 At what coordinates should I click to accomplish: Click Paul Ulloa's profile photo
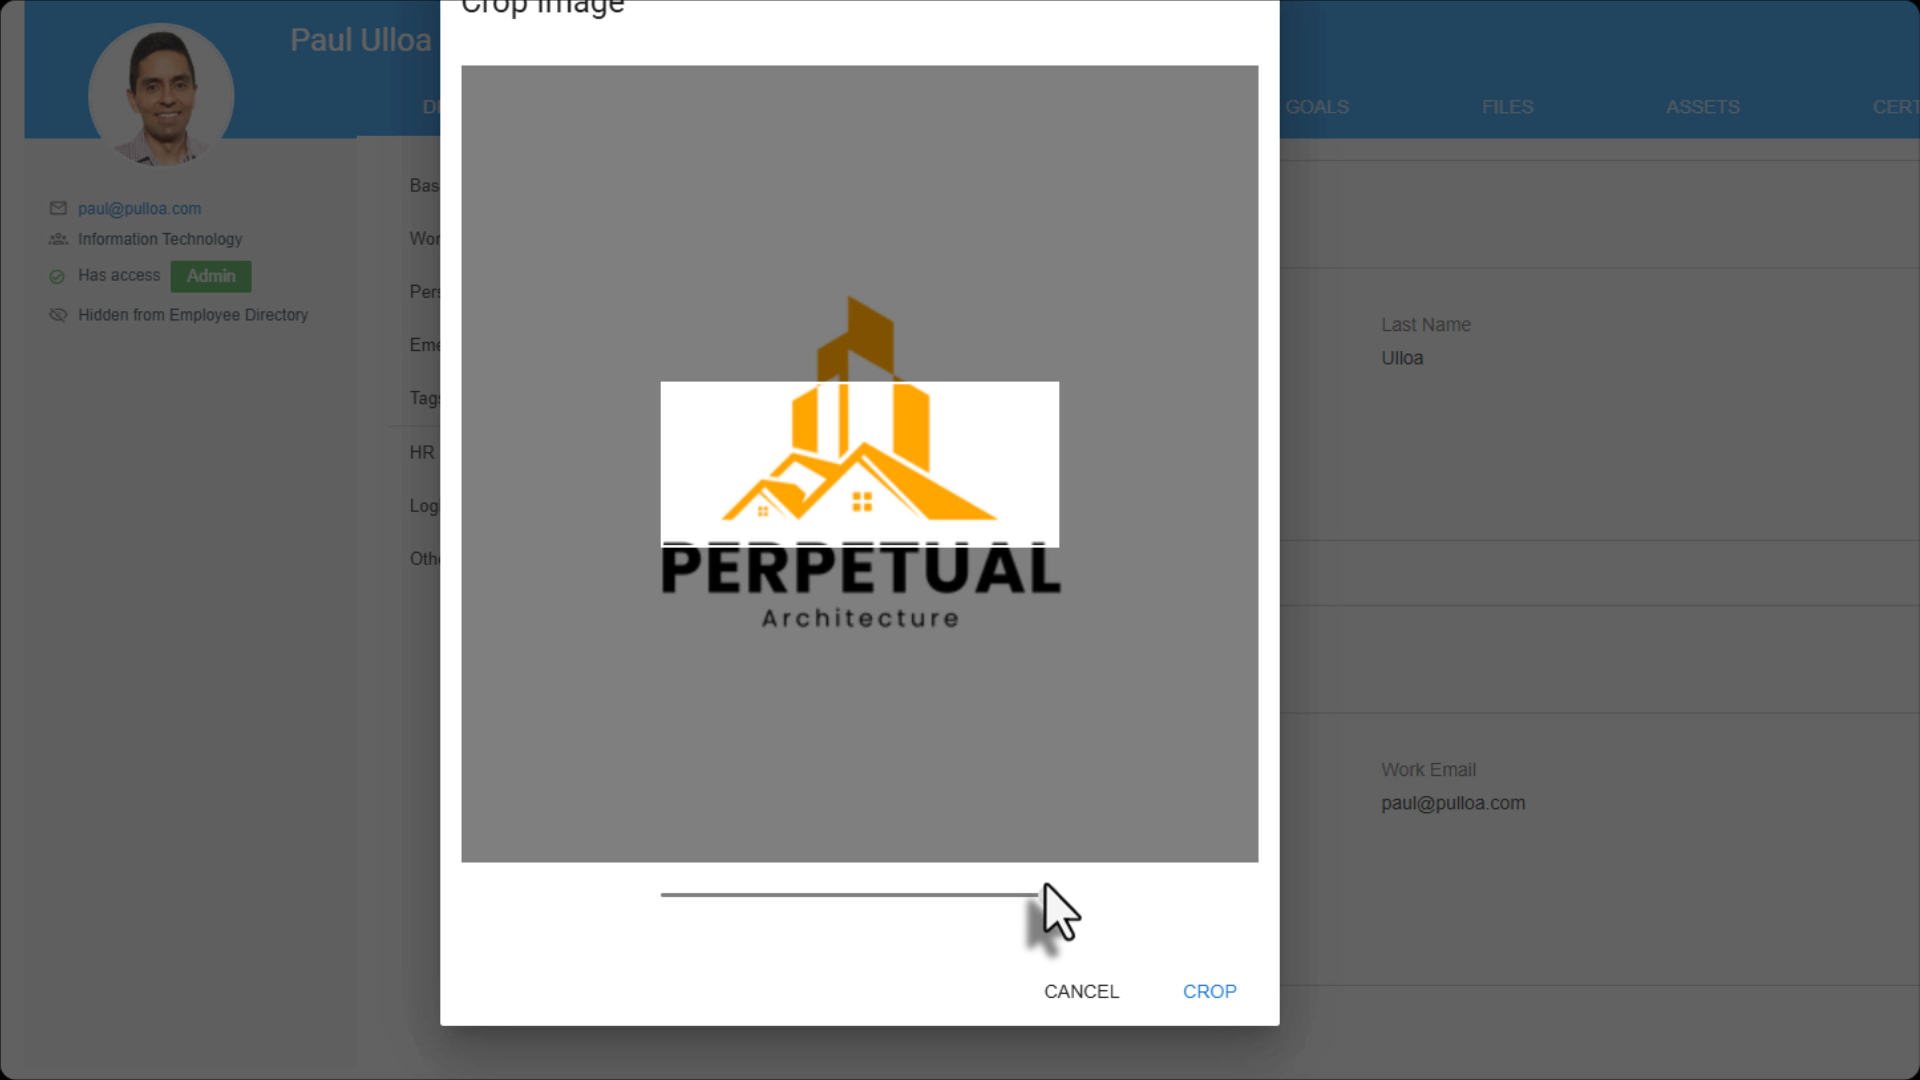[x=161, y=96]
